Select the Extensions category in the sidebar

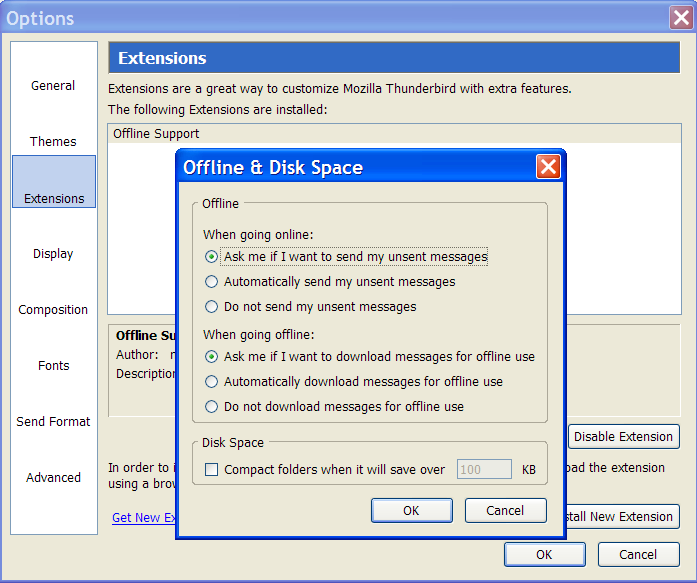pos(54,198)
